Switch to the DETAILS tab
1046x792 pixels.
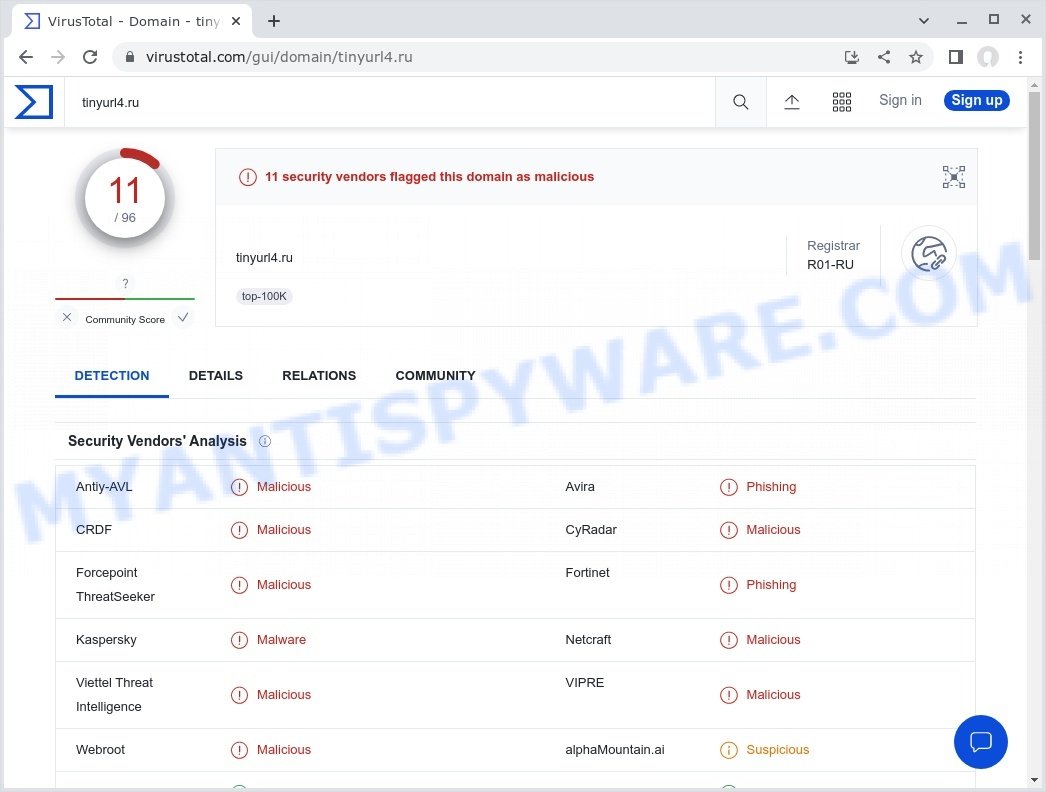point(215,376)
